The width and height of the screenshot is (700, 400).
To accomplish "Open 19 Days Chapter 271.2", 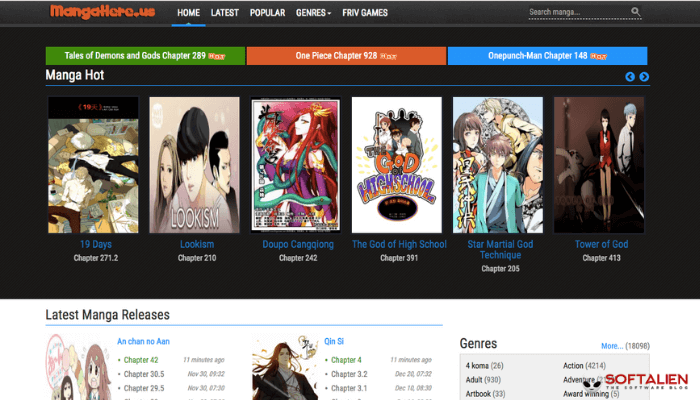I will point(96,258).
